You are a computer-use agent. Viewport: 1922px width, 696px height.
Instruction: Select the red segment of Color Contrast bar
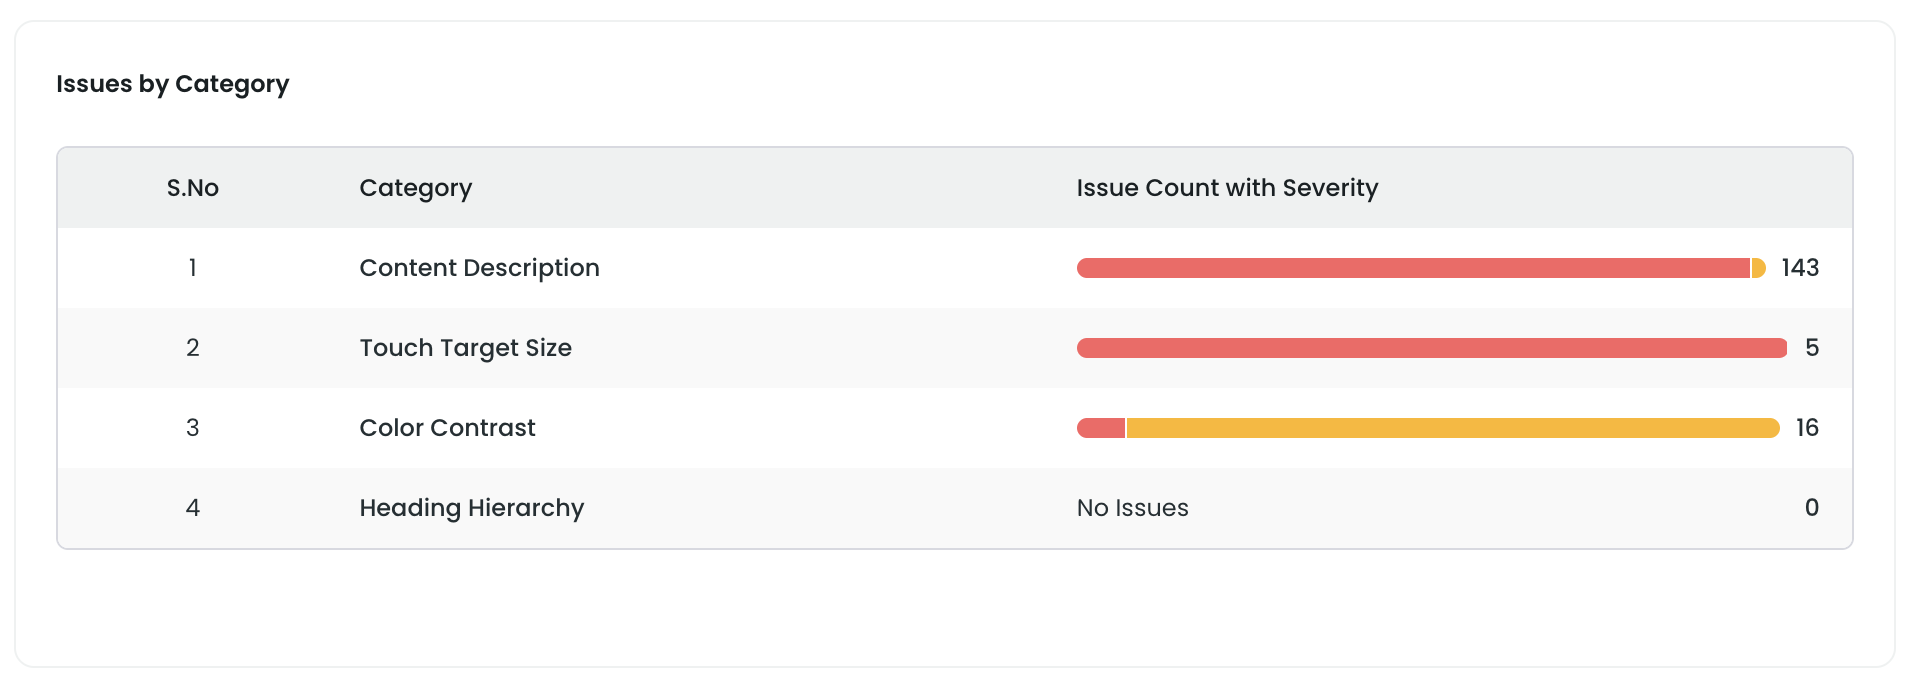pos(1100,428)
